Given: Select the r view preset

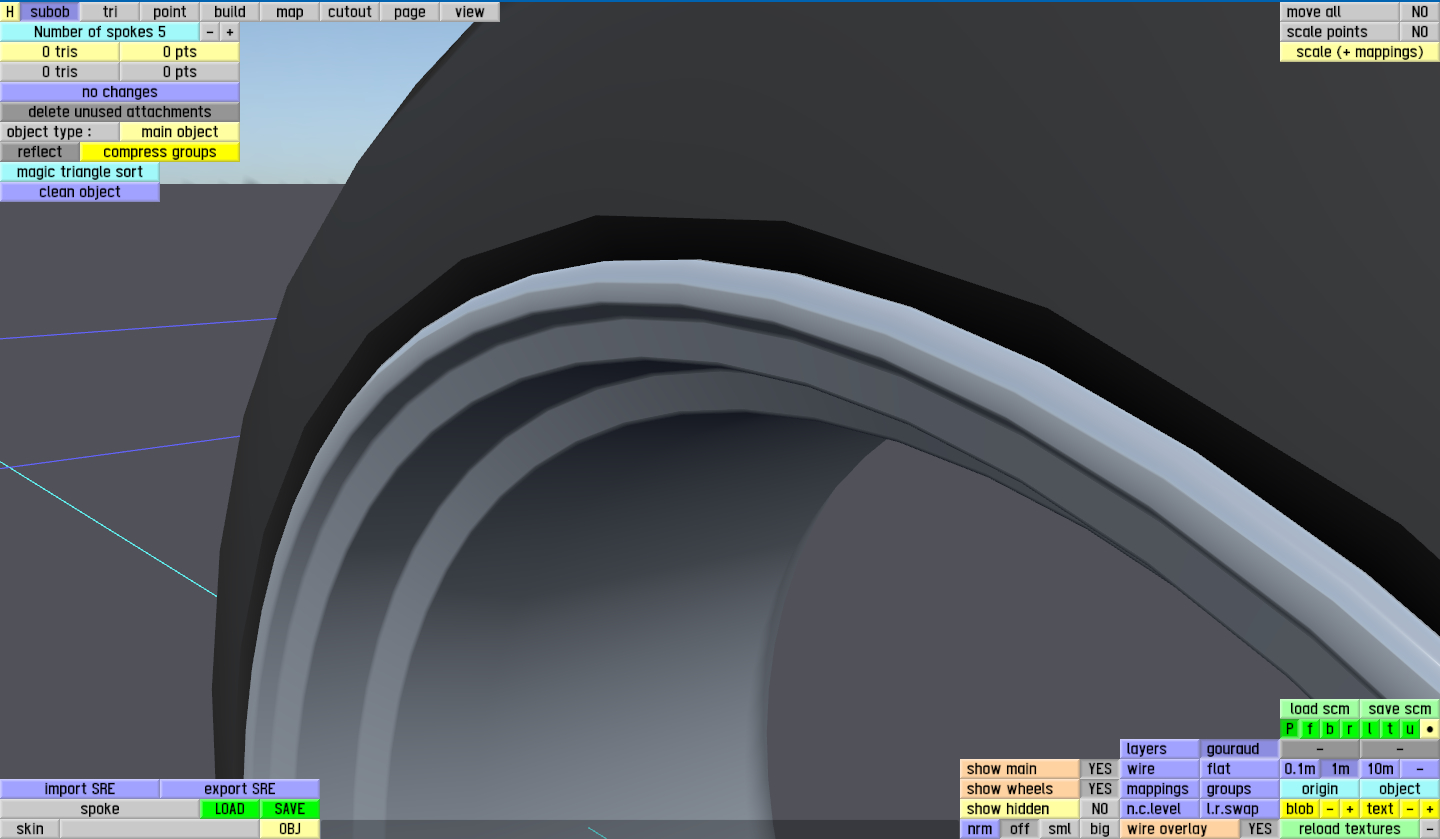Looking at the screenshot, I should (x=1350, y=729).
